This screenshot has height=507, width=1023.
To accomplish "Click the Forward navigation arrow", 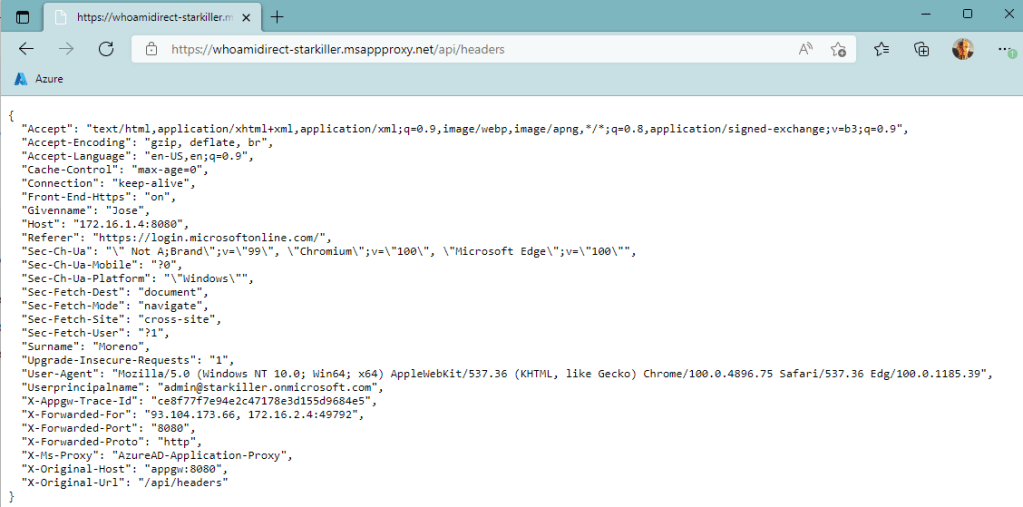I will pos(66,49).
